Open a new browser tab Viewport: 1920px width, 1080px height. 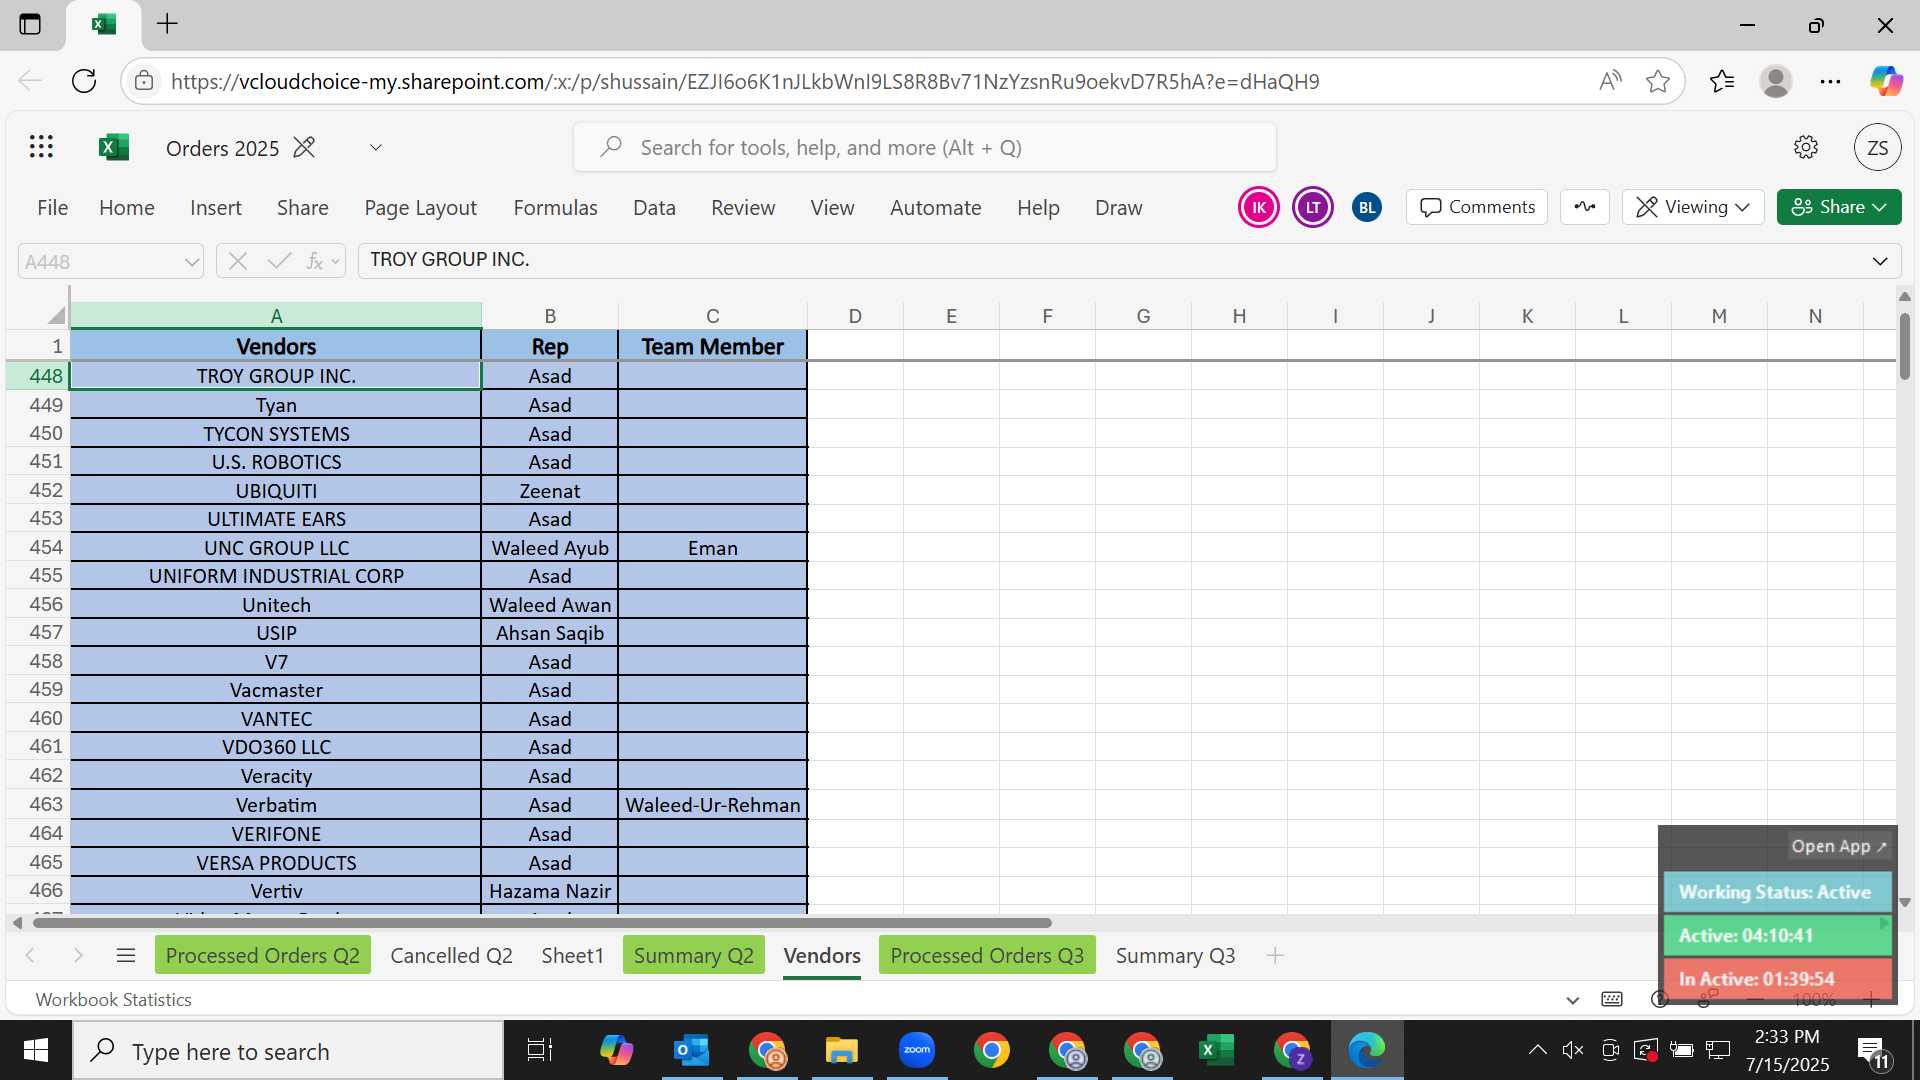pos(167,24)
